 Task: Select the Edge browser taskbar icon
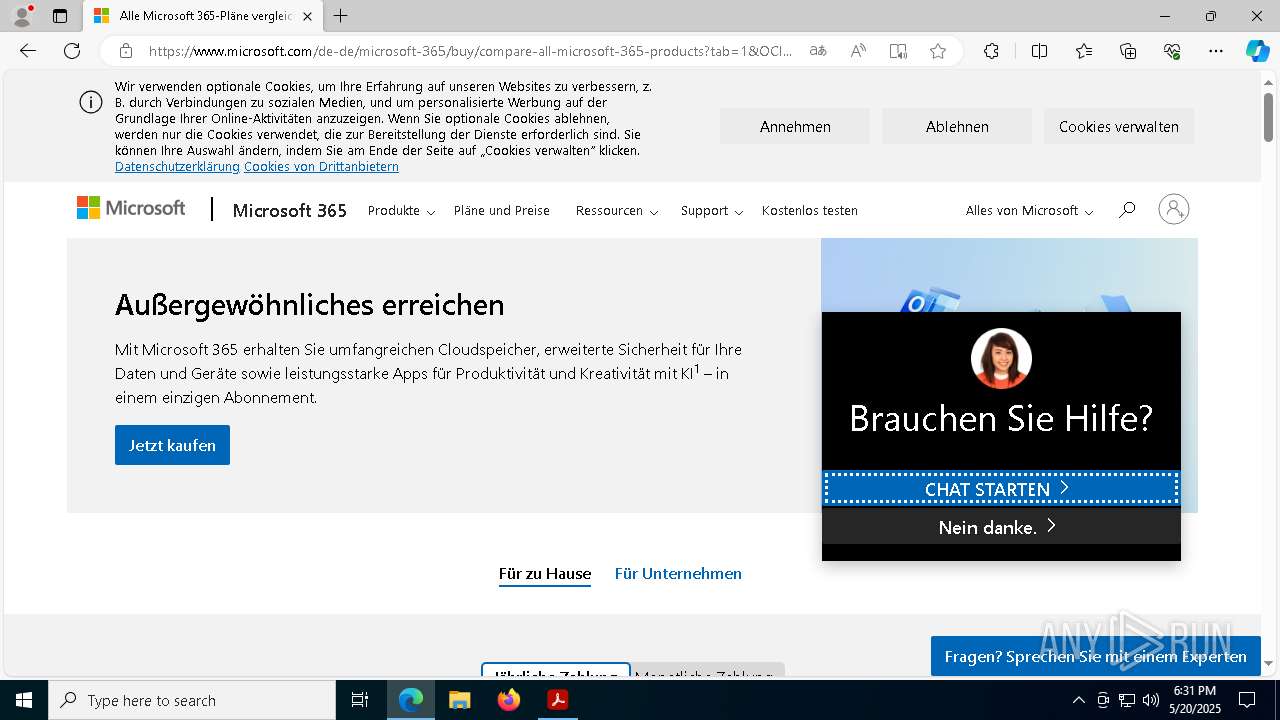click(411, 700)
